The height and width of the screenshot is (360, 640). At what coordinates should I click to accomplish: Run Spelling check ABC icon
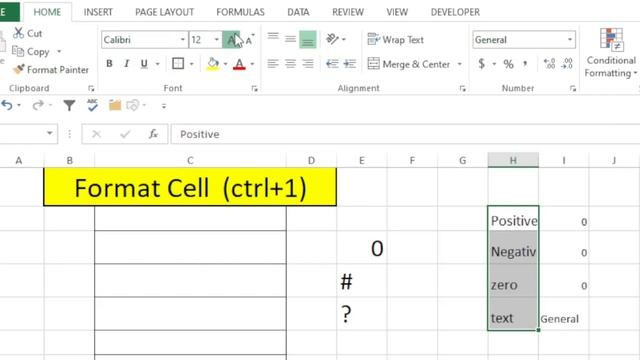93,105
